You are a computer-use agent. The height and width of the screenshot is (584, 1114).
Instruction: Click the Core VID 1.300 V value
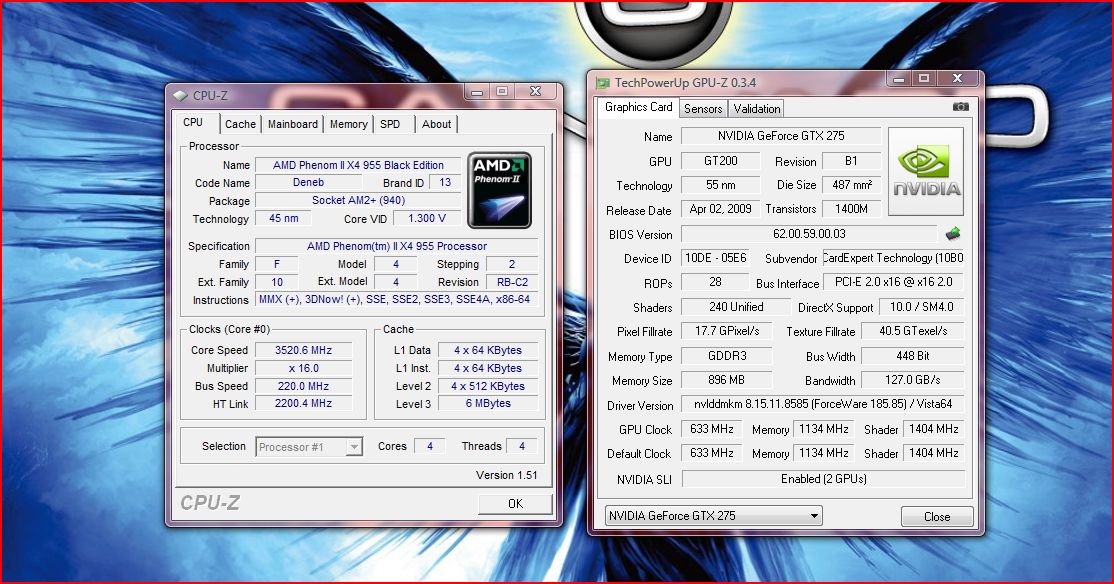(426, 219)
